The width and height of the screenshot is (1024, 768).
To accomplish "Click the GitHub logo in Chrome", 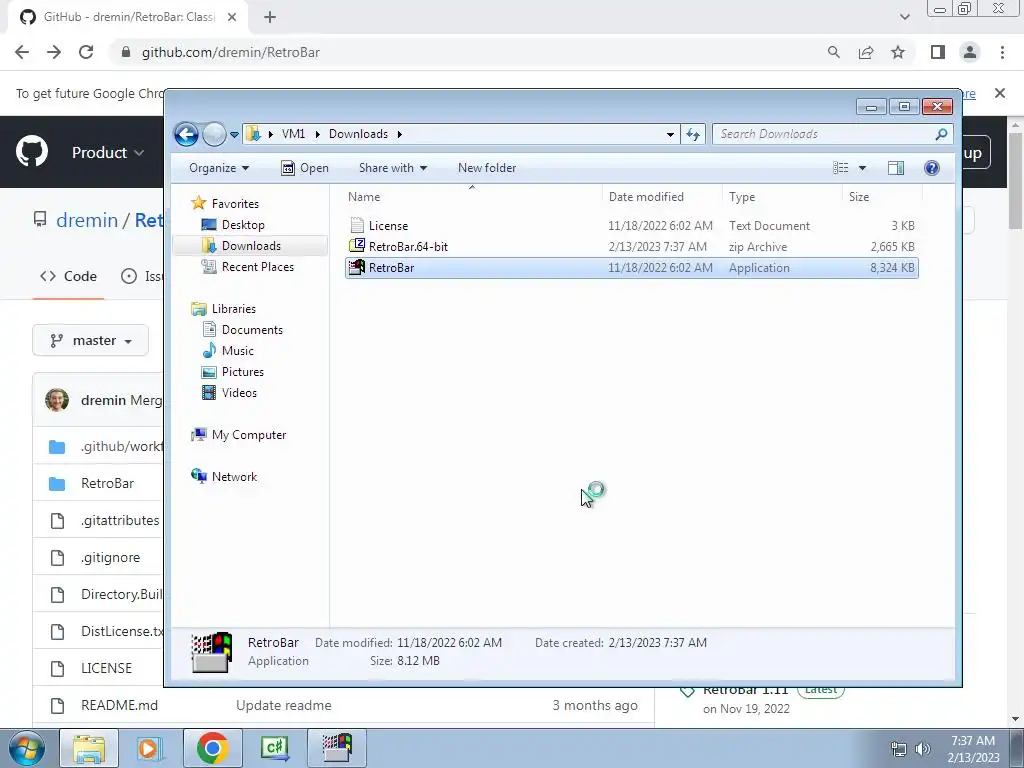I will 32,152.
